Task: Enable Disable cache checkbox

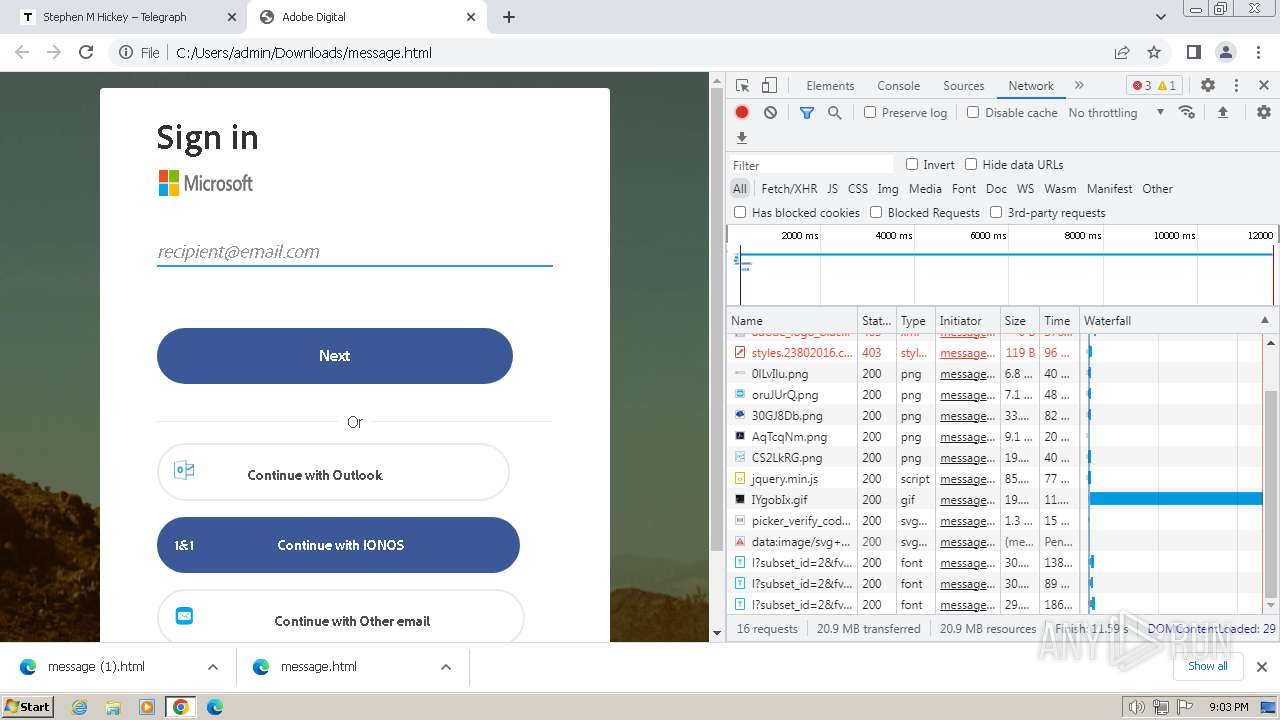Action: click(973, 112)
